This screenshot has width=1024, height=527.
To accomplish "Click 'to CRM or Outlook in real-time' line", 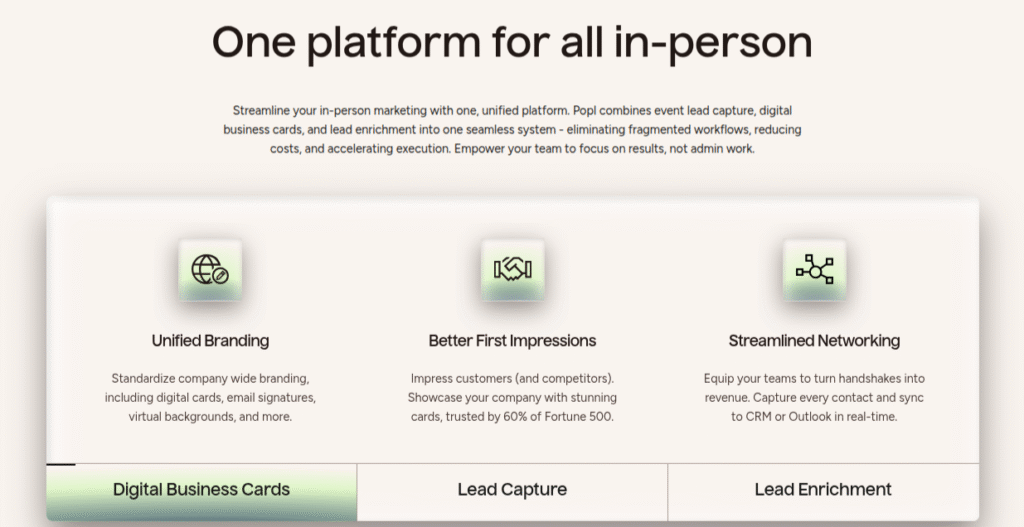I will (814, 416).
